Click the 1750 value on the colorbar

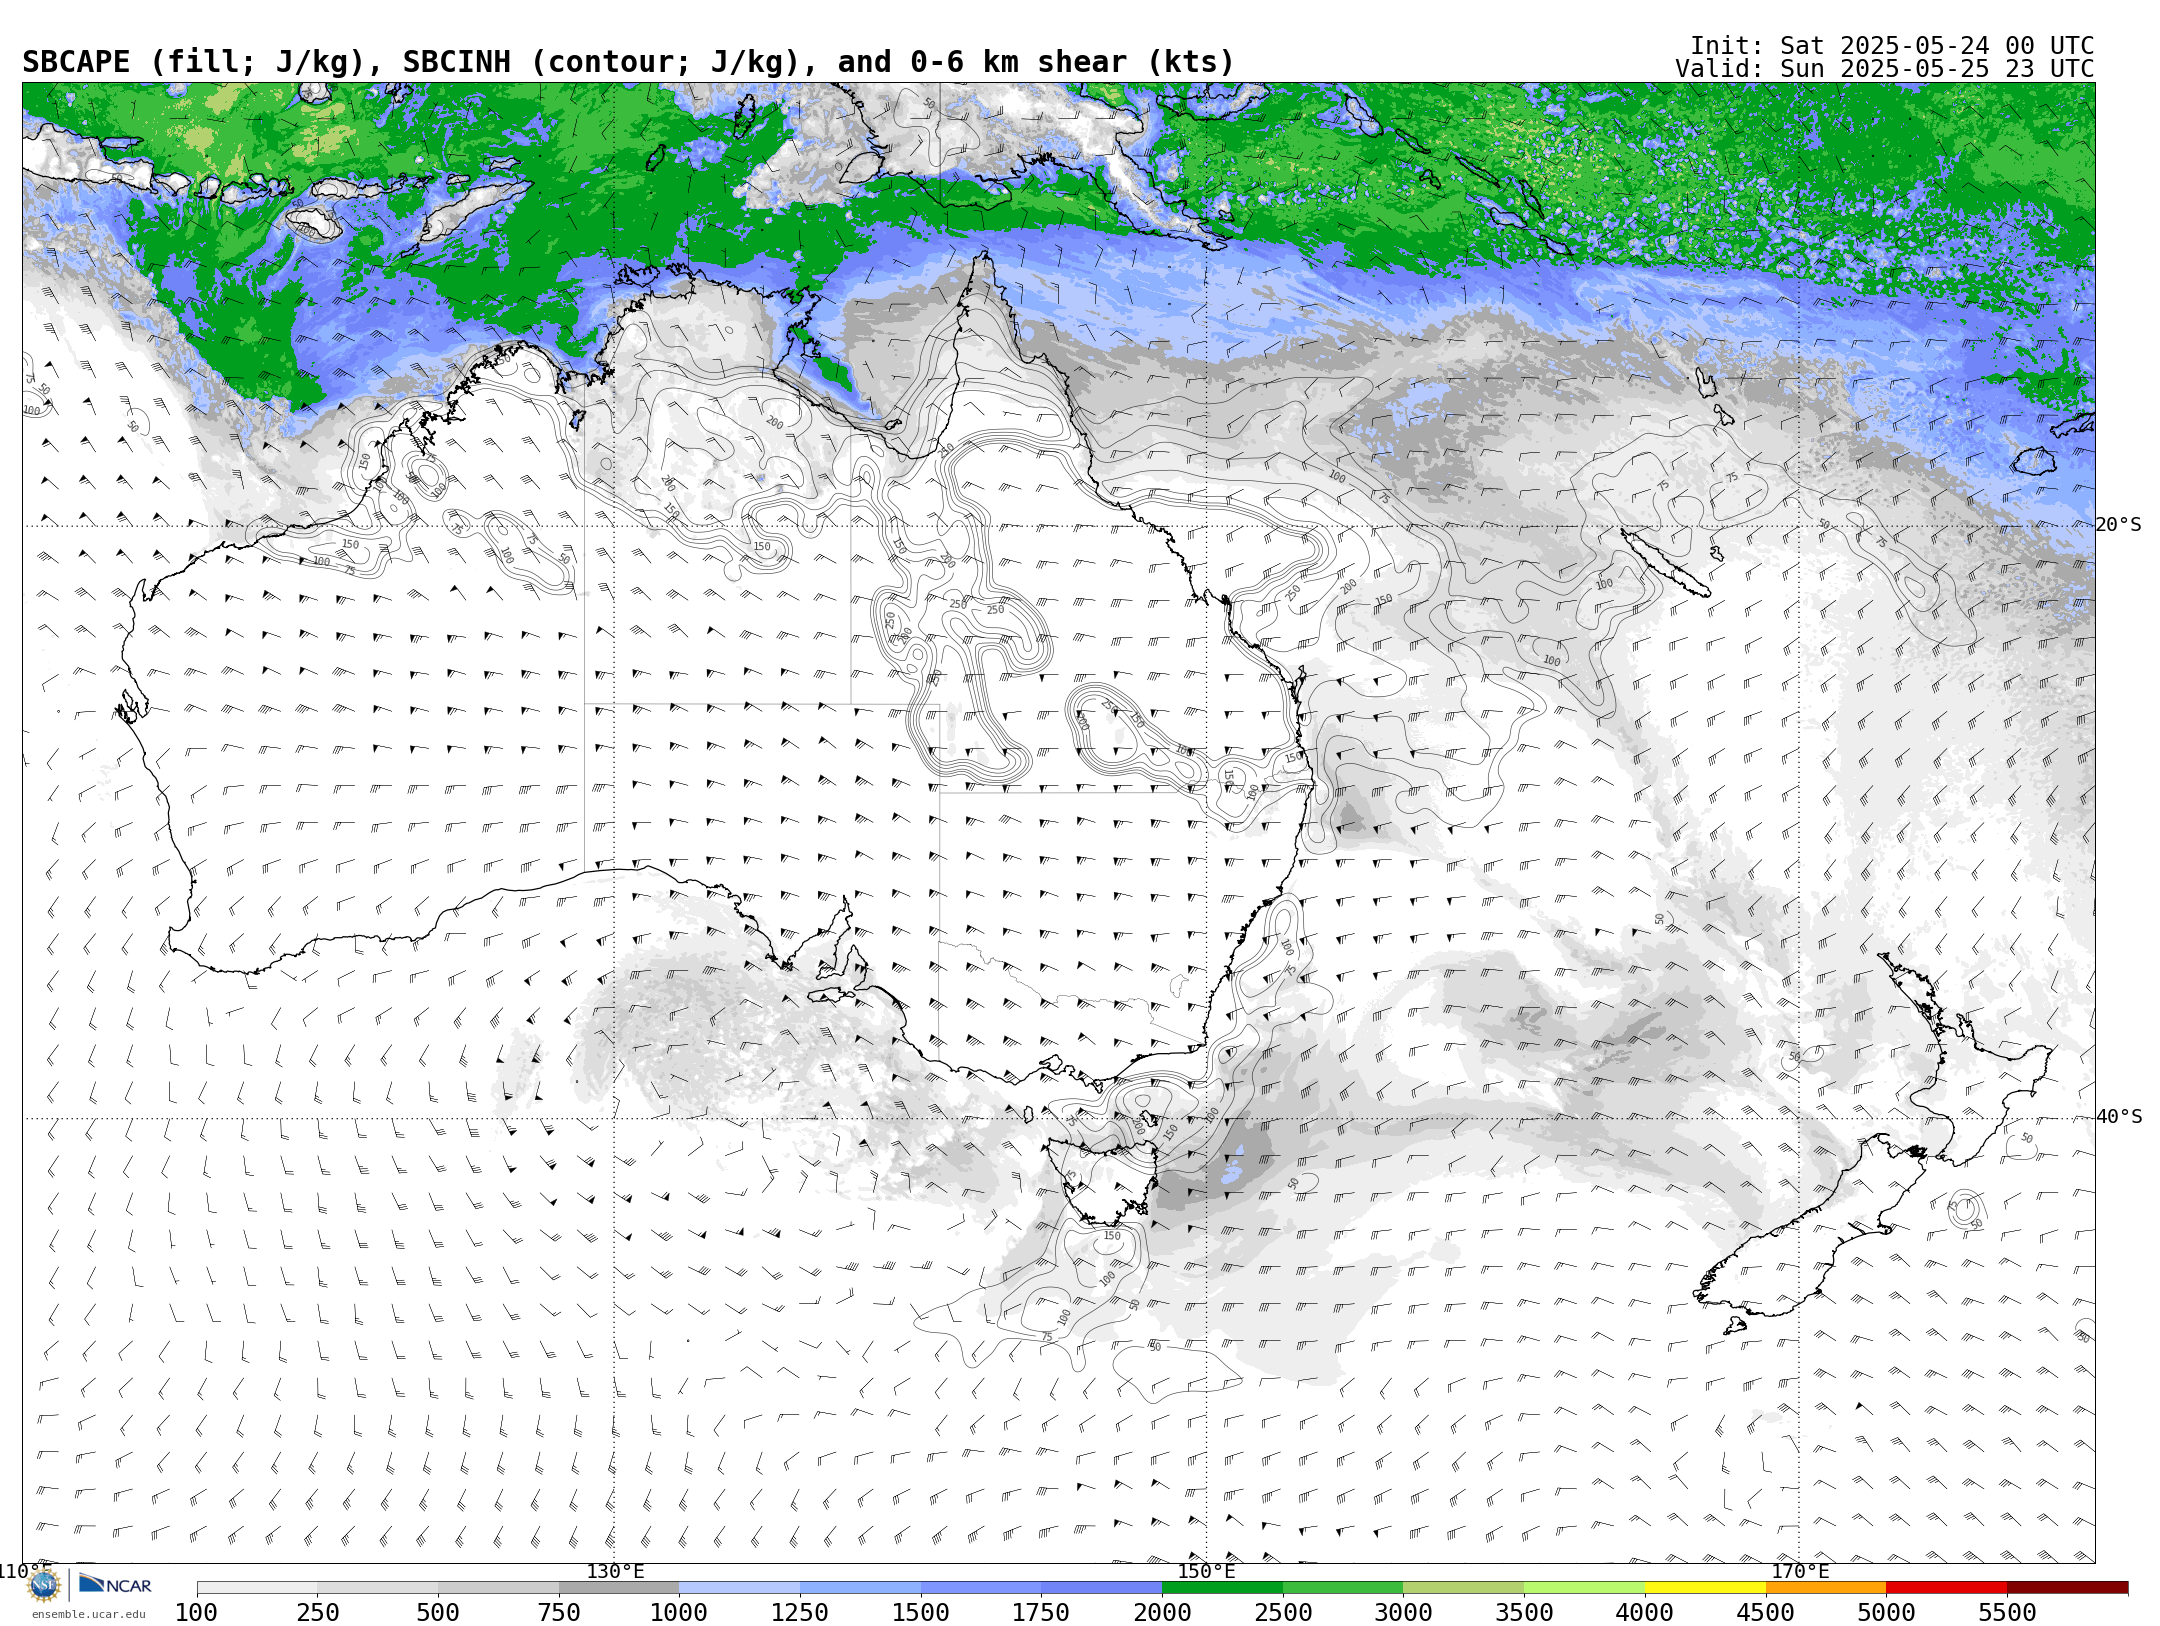tap(1041, 1612)
